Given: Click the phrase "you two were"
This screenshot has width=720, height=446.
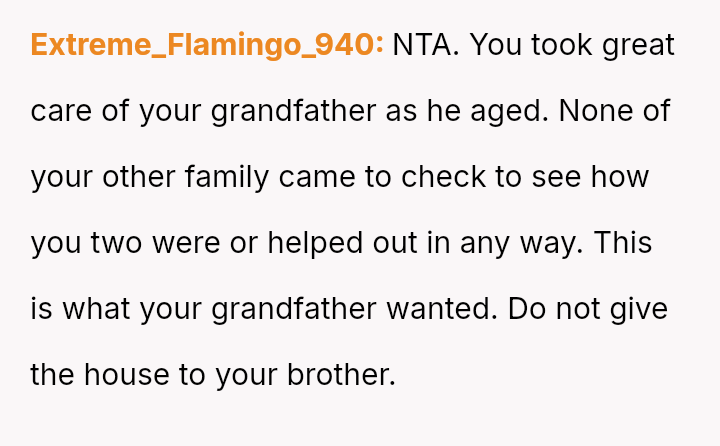Looking at the screenshot, I should [x=126, y=243].
